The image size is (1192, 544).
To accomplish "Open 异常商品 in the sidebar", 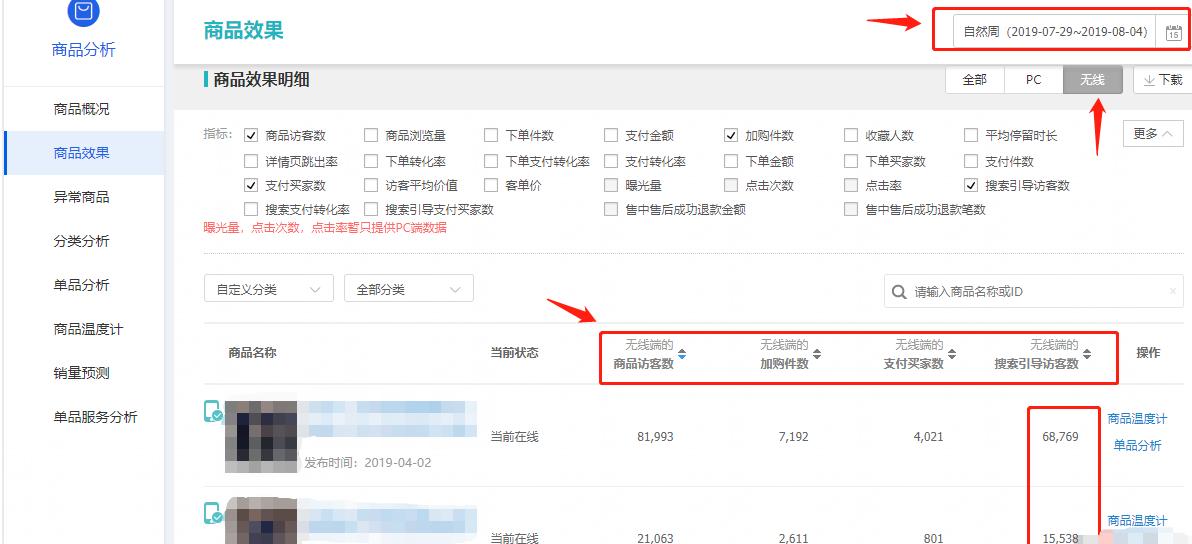I will click(82, 197).
